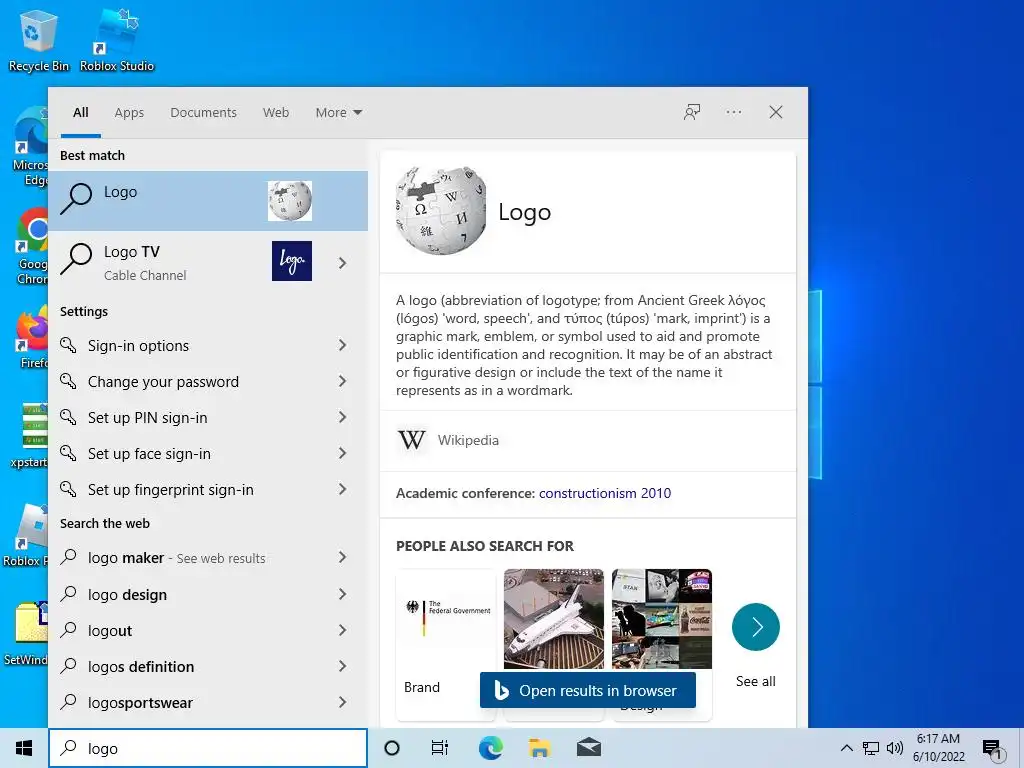Open File Explorer from the taskbar

539,748
